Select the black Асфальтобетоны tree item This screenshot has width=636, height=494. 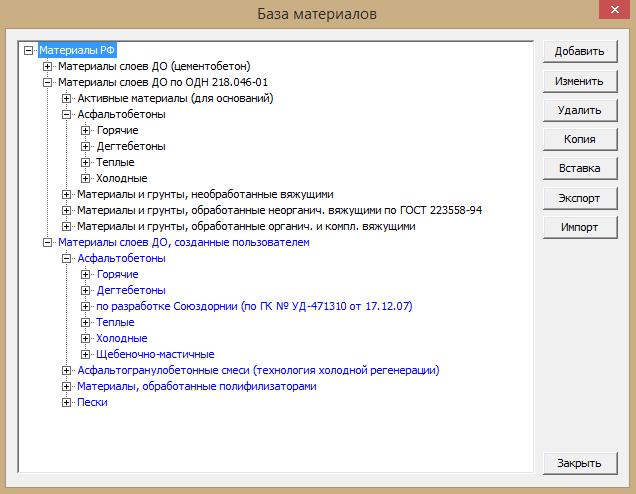[x=121, y=115]
